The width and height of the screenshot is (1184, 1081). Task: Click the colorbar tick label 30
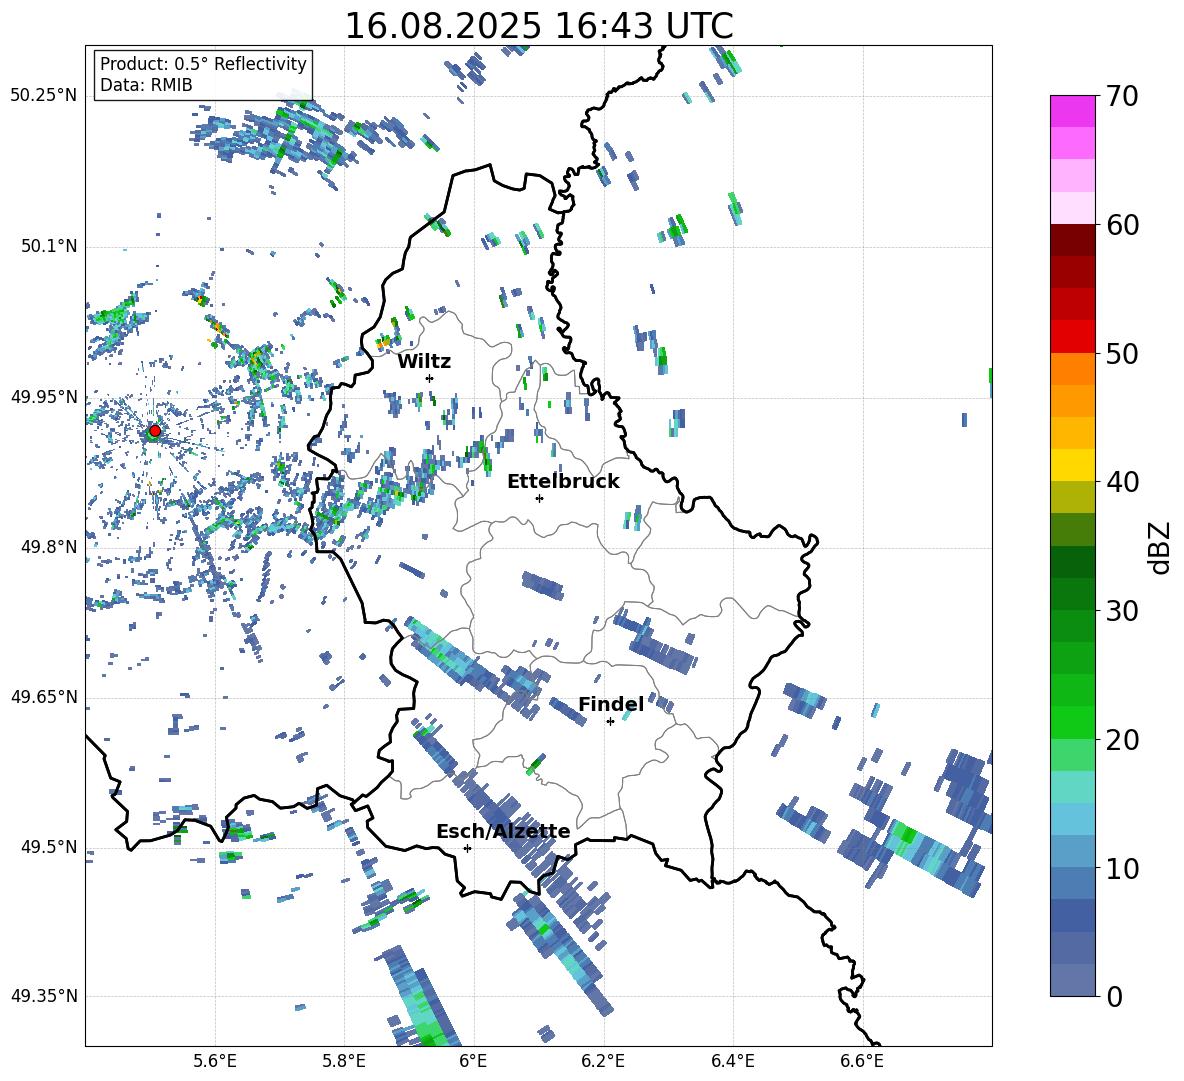coord(1121,611)
